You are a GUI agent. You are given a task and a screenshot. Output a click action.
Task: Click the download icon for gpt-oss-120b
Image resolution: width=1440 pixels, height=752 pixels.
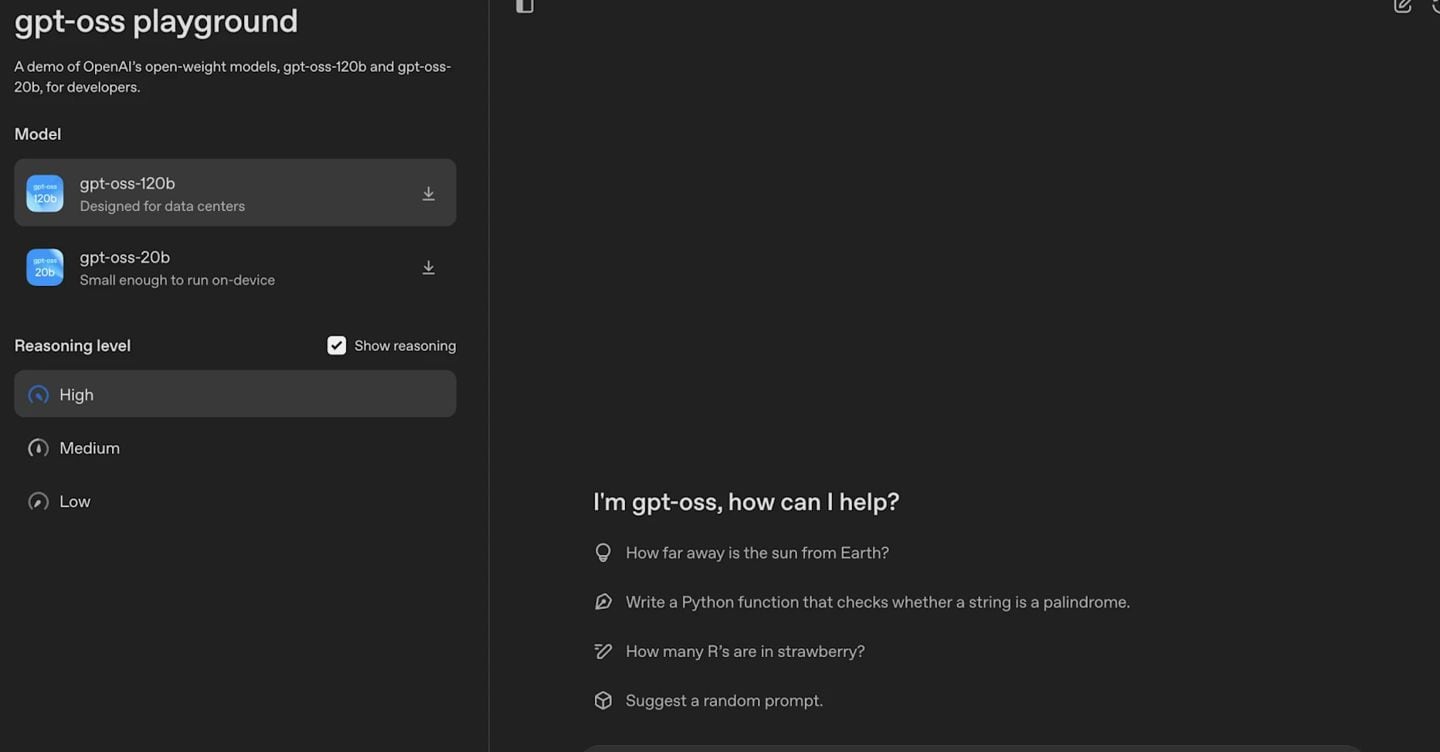(x=428, y=194)
